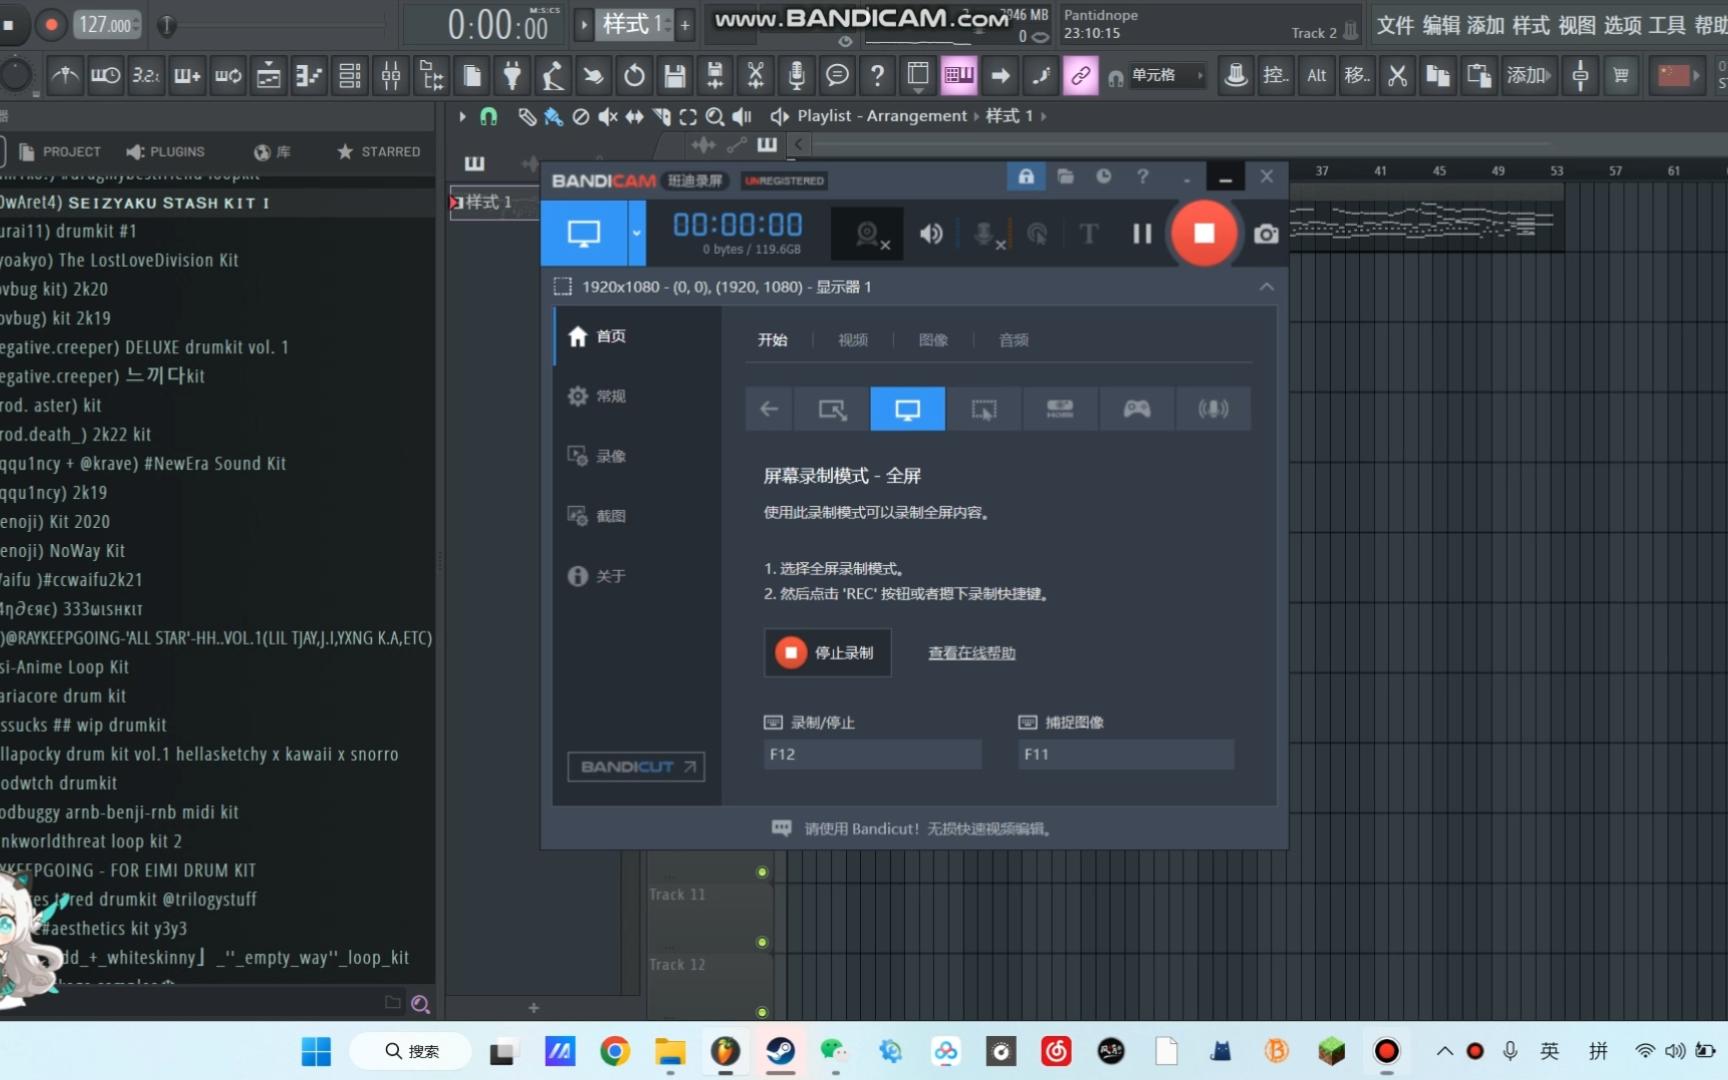Click the Bandicam screen recording mode icon
The image size is (1728, 1080).
click(x=584, y=233)
